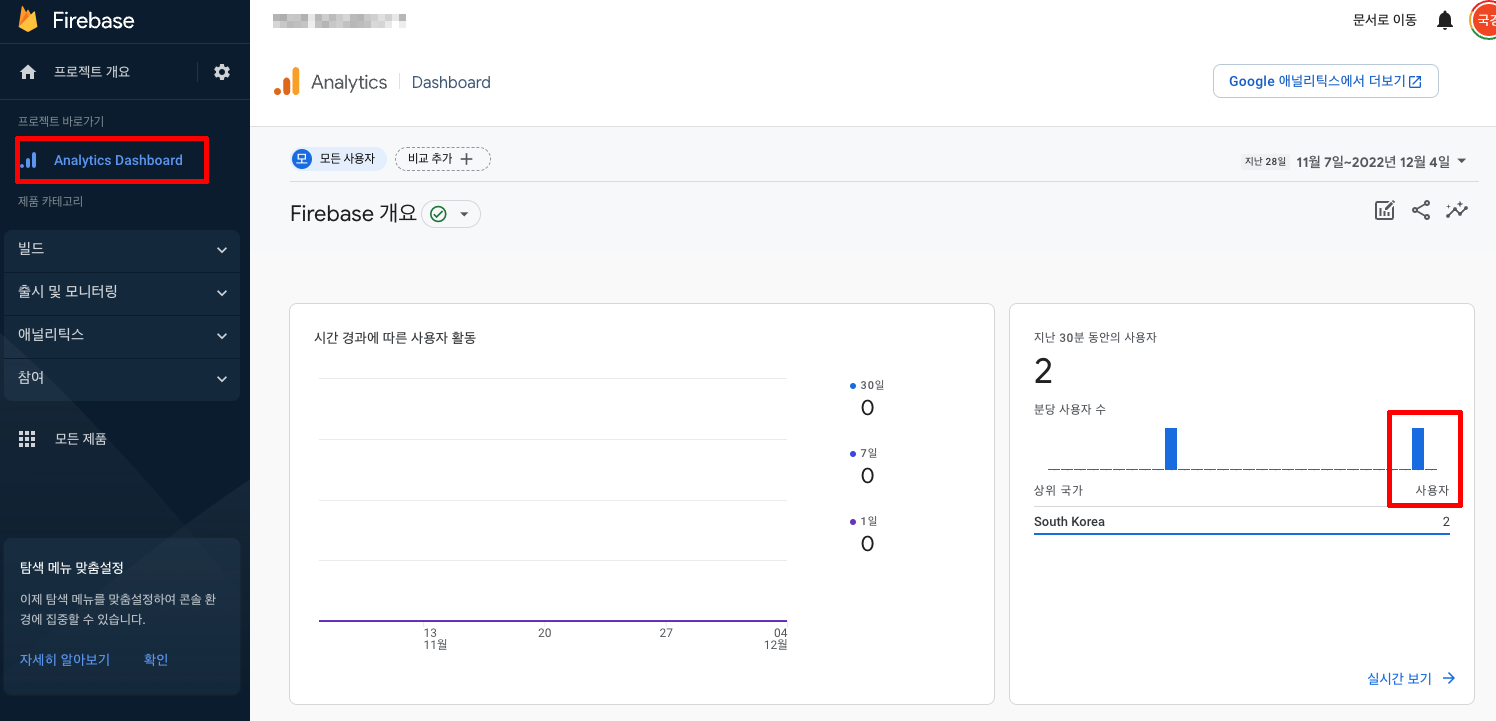Click the Firebase flame logo

(x=28, y=20)
